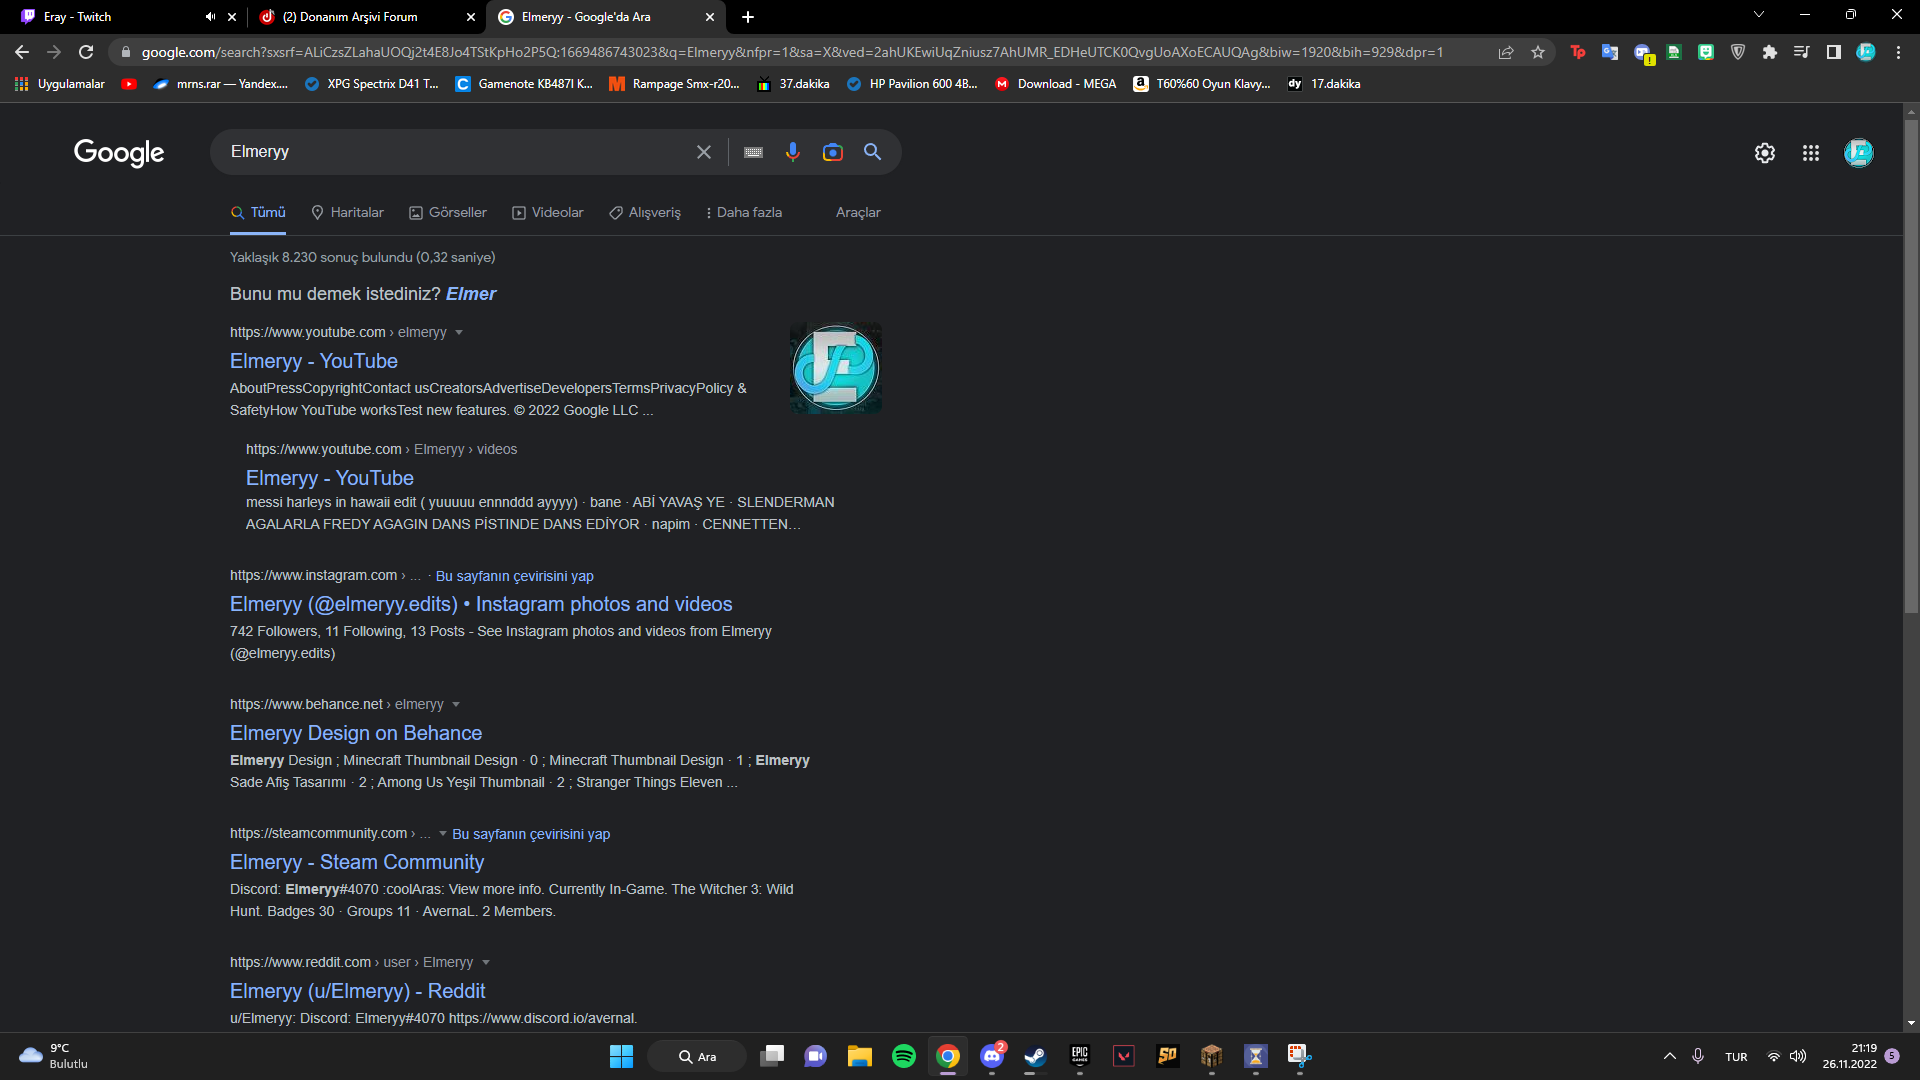Viewport: 1920px width, 1080px height.
Task: Expand dropdown arrow next to reddit.com result
Action: pyautogui.click(x=486, y=963)
